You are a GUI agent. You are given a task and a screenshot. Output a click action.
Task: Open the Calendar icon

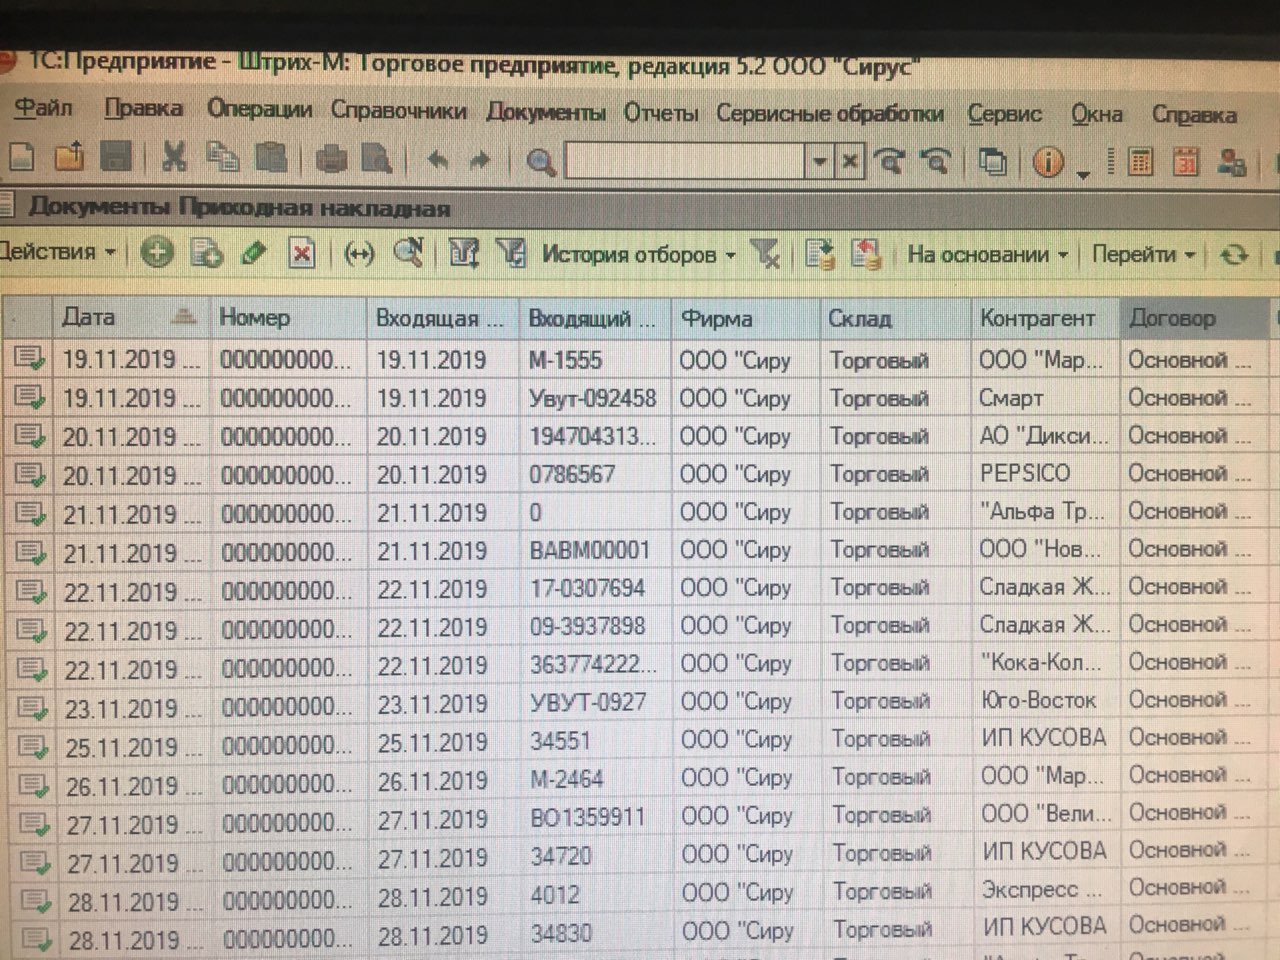1185,162
